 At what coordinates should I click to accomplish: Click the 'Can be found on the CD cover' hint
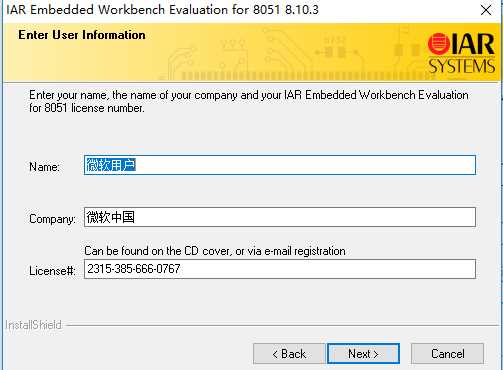pos(215,251)
